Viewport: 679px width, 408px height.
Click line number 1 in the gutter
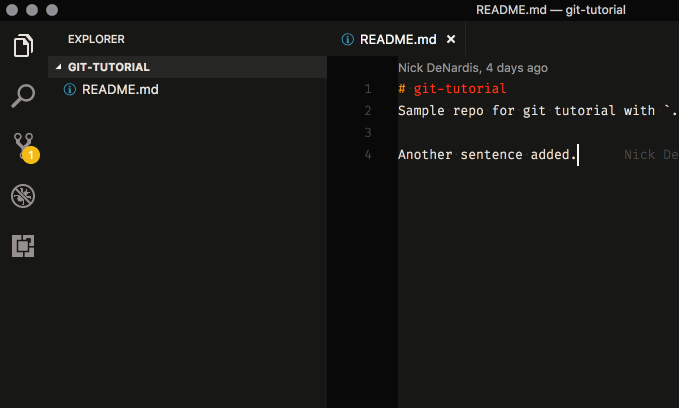pyautogui.click(x=368, y=89)
